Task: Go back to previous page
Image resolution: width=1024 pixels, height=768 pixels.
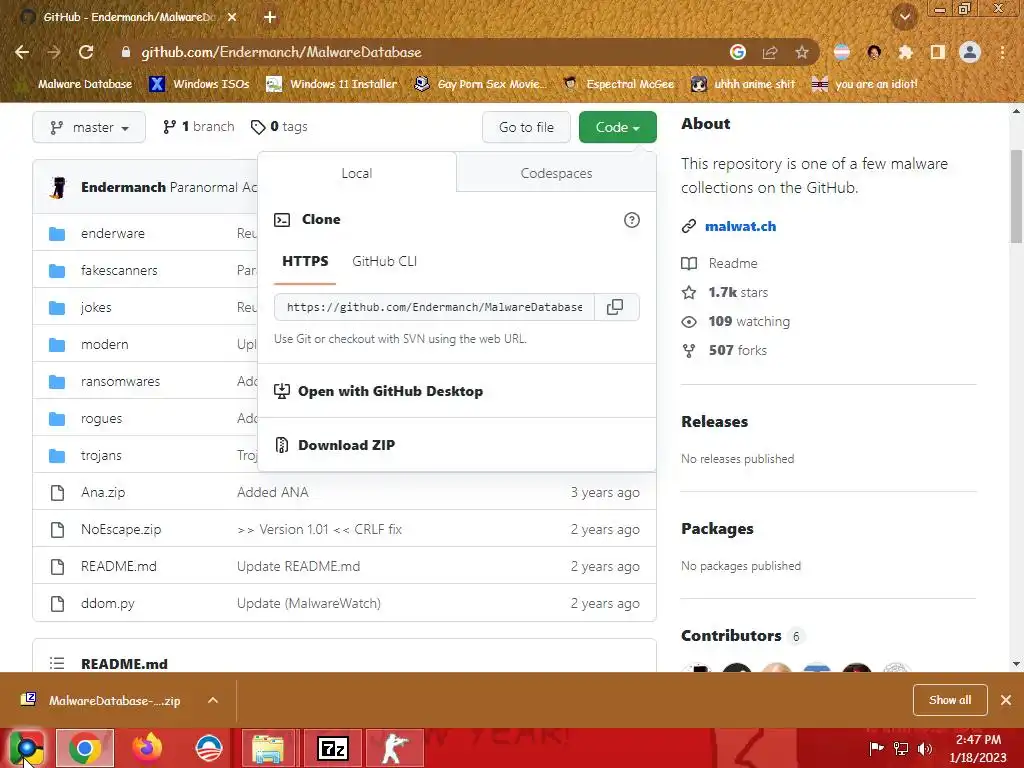Action: (x=22, y=52)
